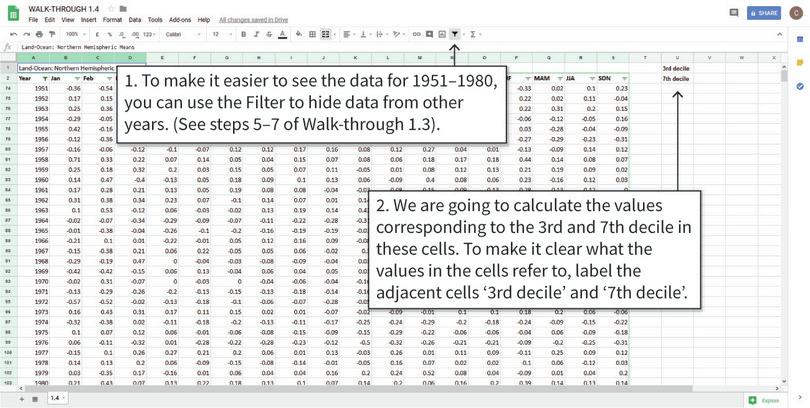Toggle Strikethrough formatting
This screenshot has height=408, width=810.
pyautogui.click(x=269, y=34)
